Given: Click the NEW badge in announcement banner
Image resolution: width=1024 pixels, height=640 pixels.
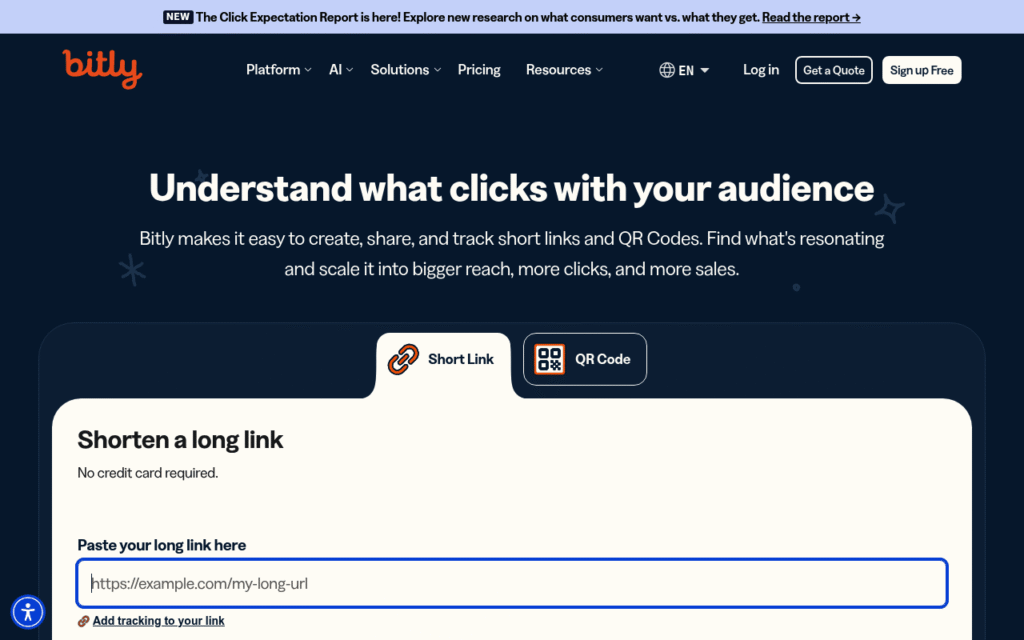Looking at the screenshot, I should coord(178,17).
